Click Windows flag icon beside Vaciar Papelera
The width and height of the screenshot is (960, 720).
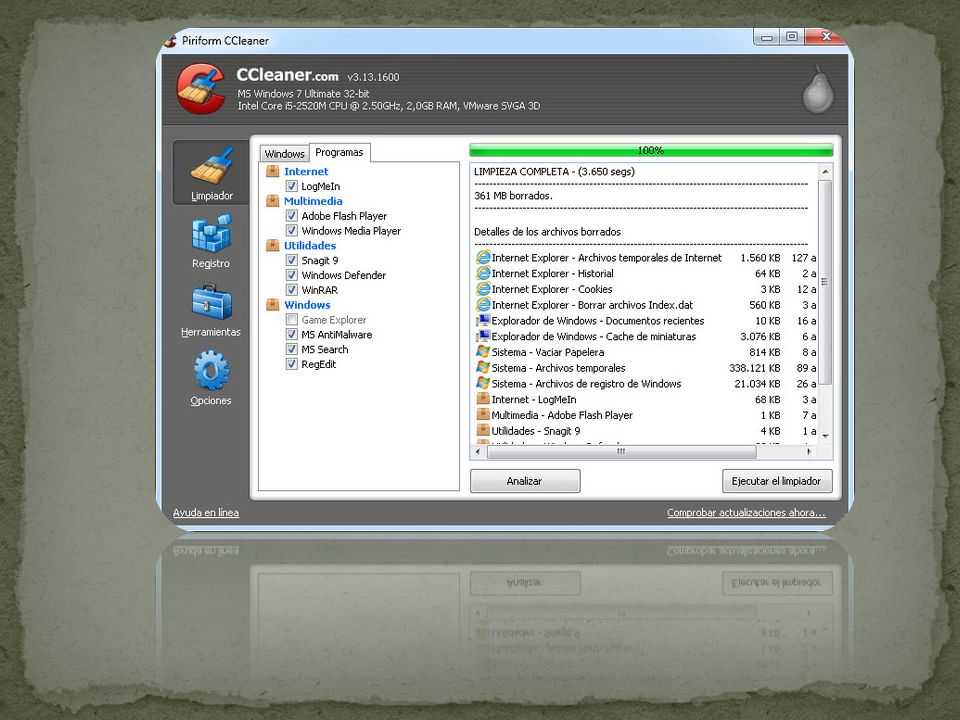pos(483,352)
